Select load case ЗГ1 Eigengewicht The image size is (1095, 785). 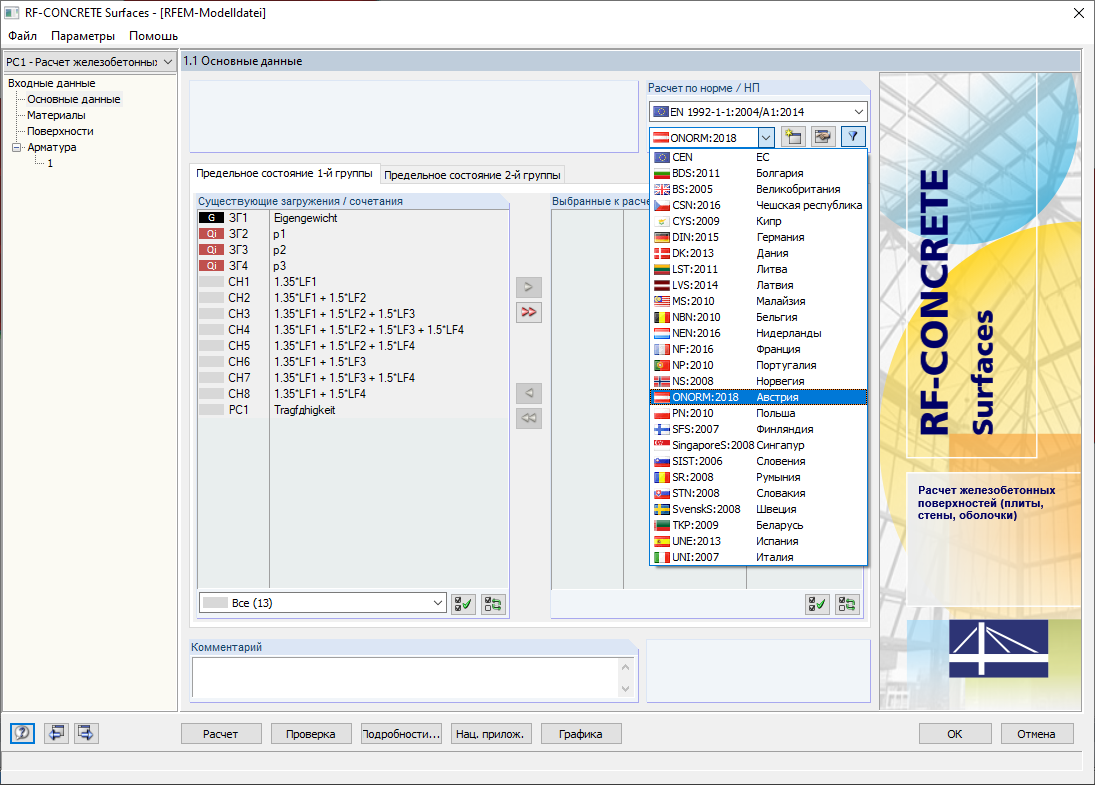tap(353, 218)
